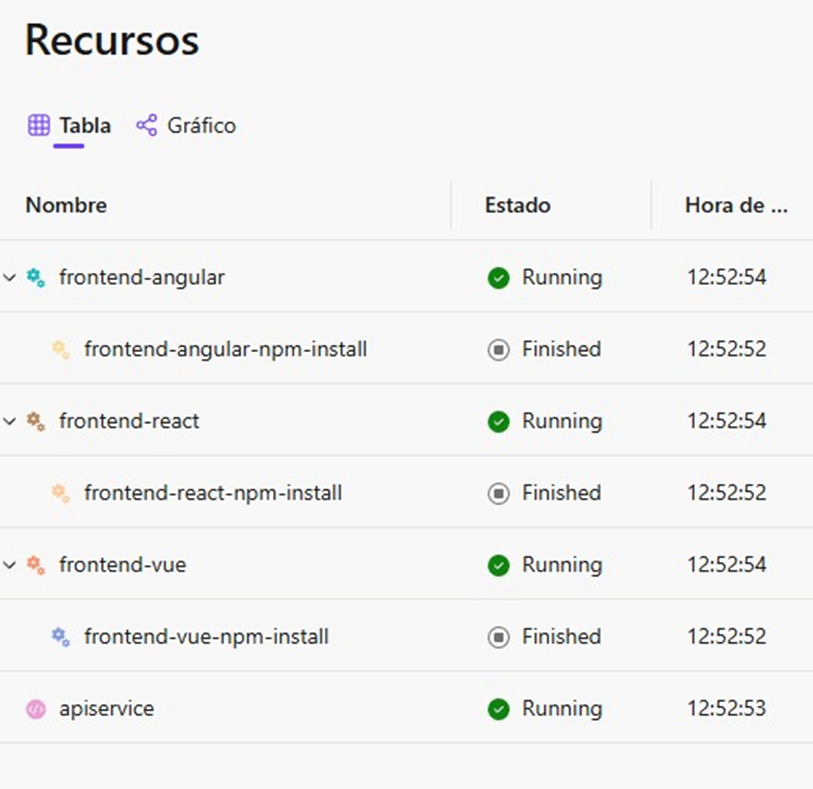Click the orange gears icon beside frontend-vue
The height and width of the screenshot is (789, 813).
click(x=36, y=565)
